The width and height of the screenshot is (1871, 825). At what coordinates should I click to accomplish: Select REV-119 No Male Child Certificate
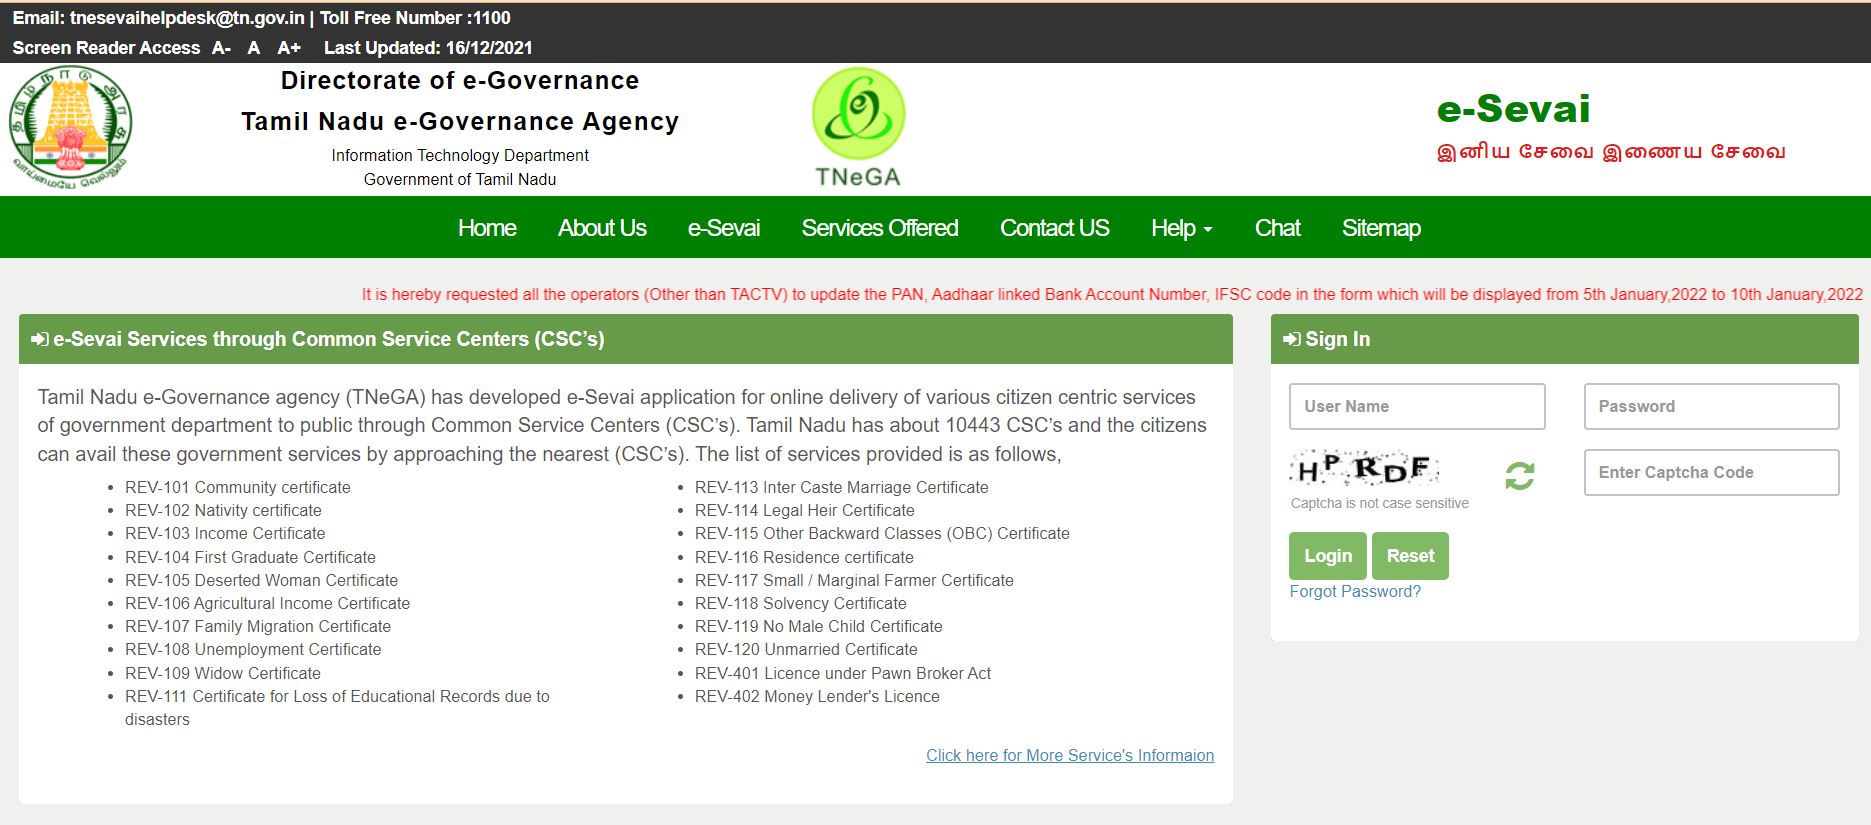tap(818, 626)
